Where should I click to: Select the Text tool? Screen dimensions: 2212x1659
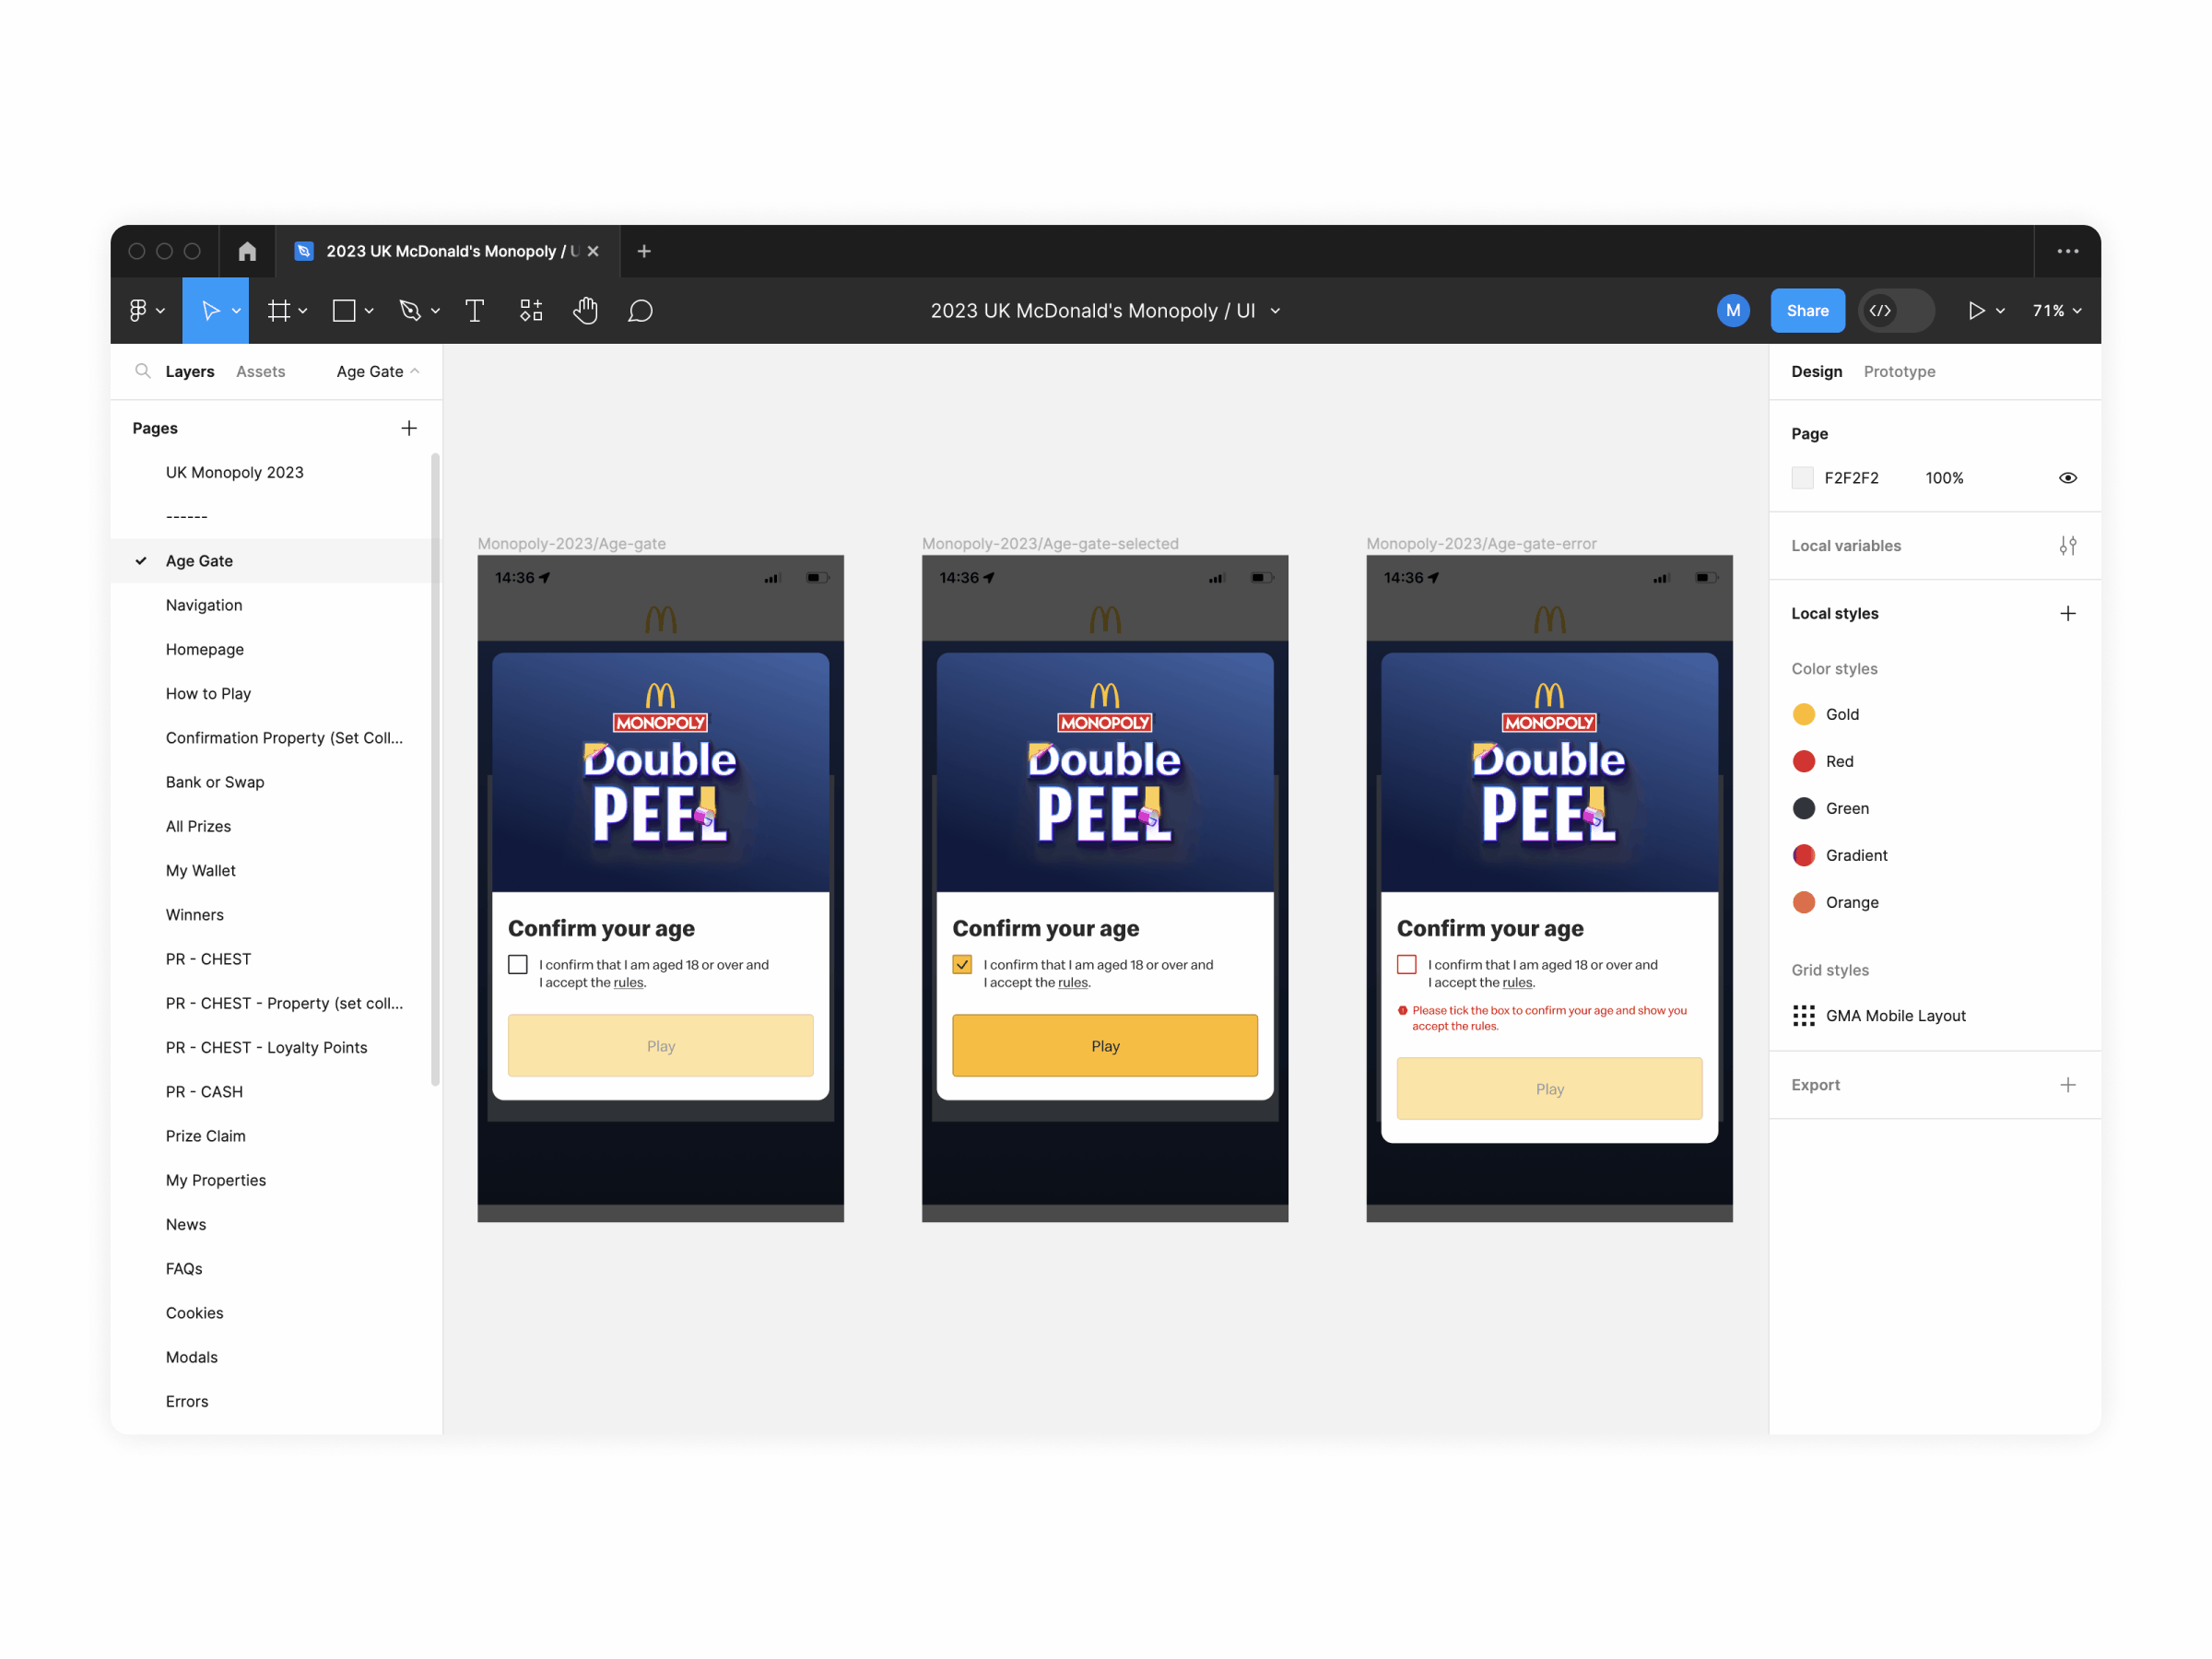pyautogui.click(x=475, y=311)
